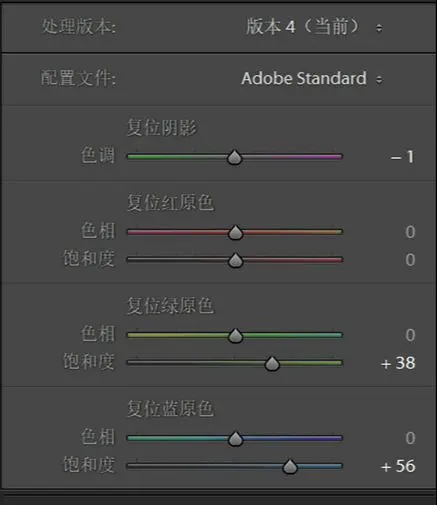Click the blue primary 色相 slider handle
437x505 pixels.
pos(235,439)
